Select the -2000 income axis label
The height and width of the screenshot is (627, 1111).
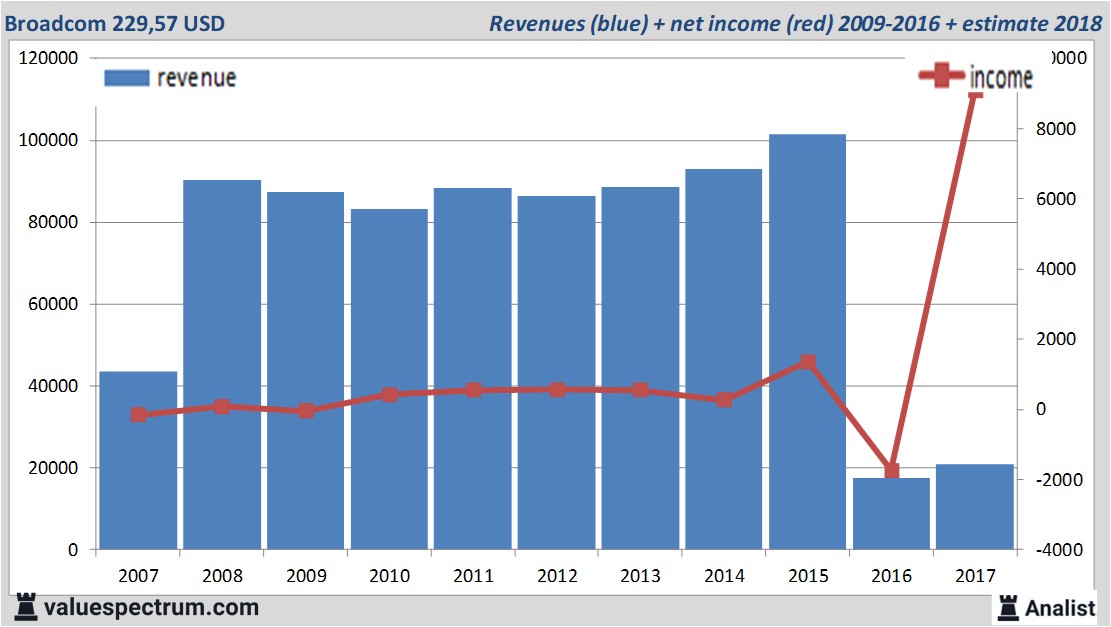1059,480
